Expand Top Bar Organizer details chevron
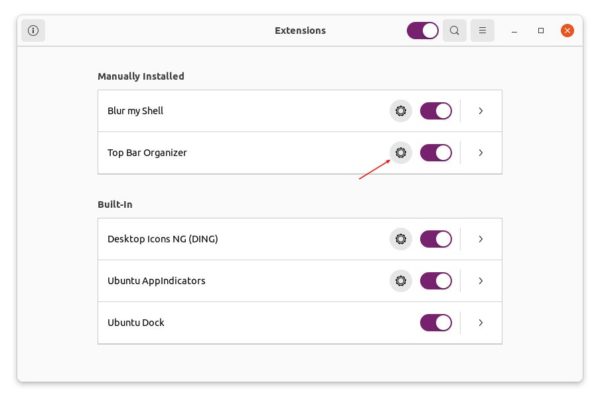600x401 pixels. pyautogui.click(x=481, y=153)
